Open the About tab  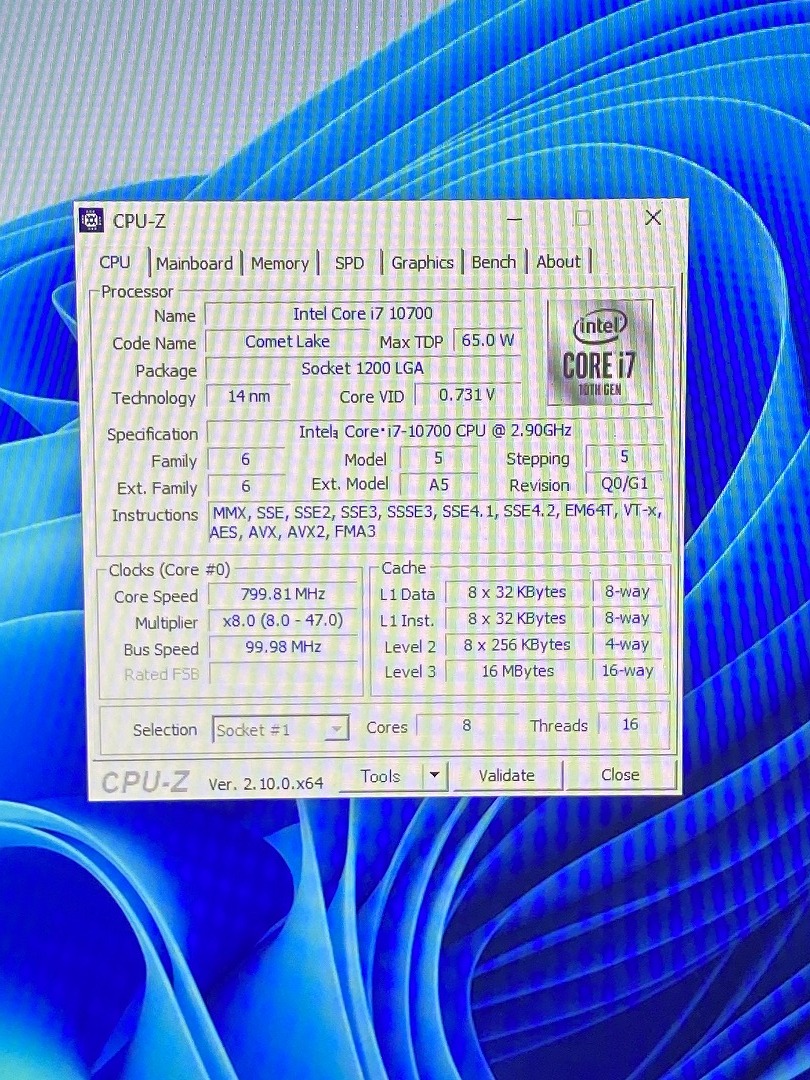(559, 262)
